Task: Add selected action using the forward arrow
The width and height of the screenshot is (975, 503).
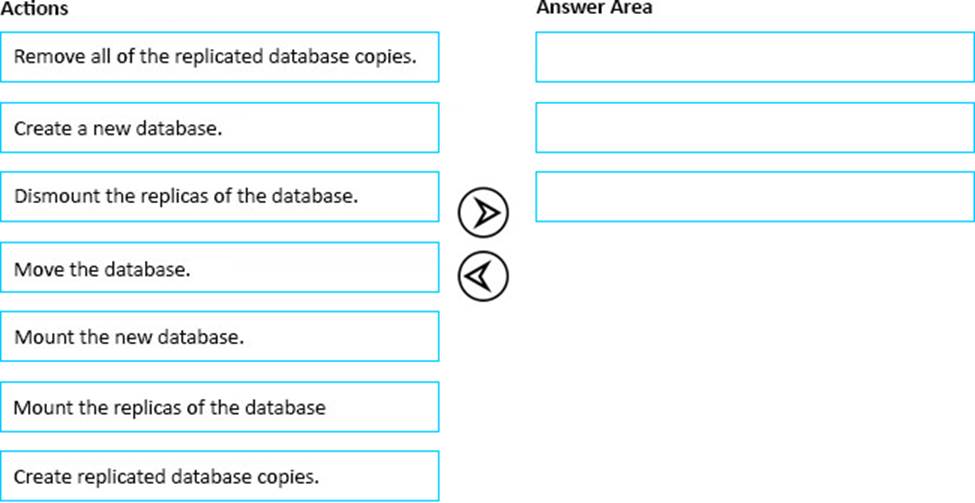Action: pos(483,212)
